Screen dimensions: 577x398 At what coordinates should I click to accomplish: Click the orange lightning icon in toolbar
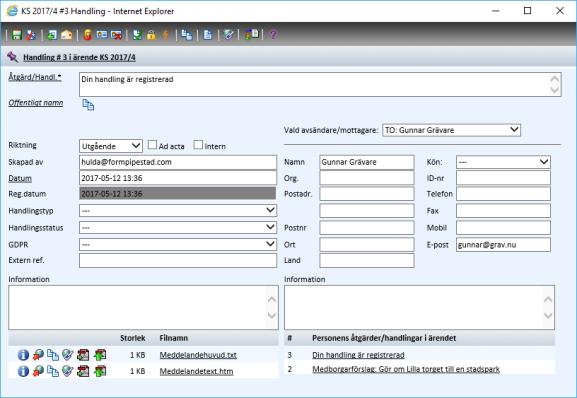(x=166, y=35)
